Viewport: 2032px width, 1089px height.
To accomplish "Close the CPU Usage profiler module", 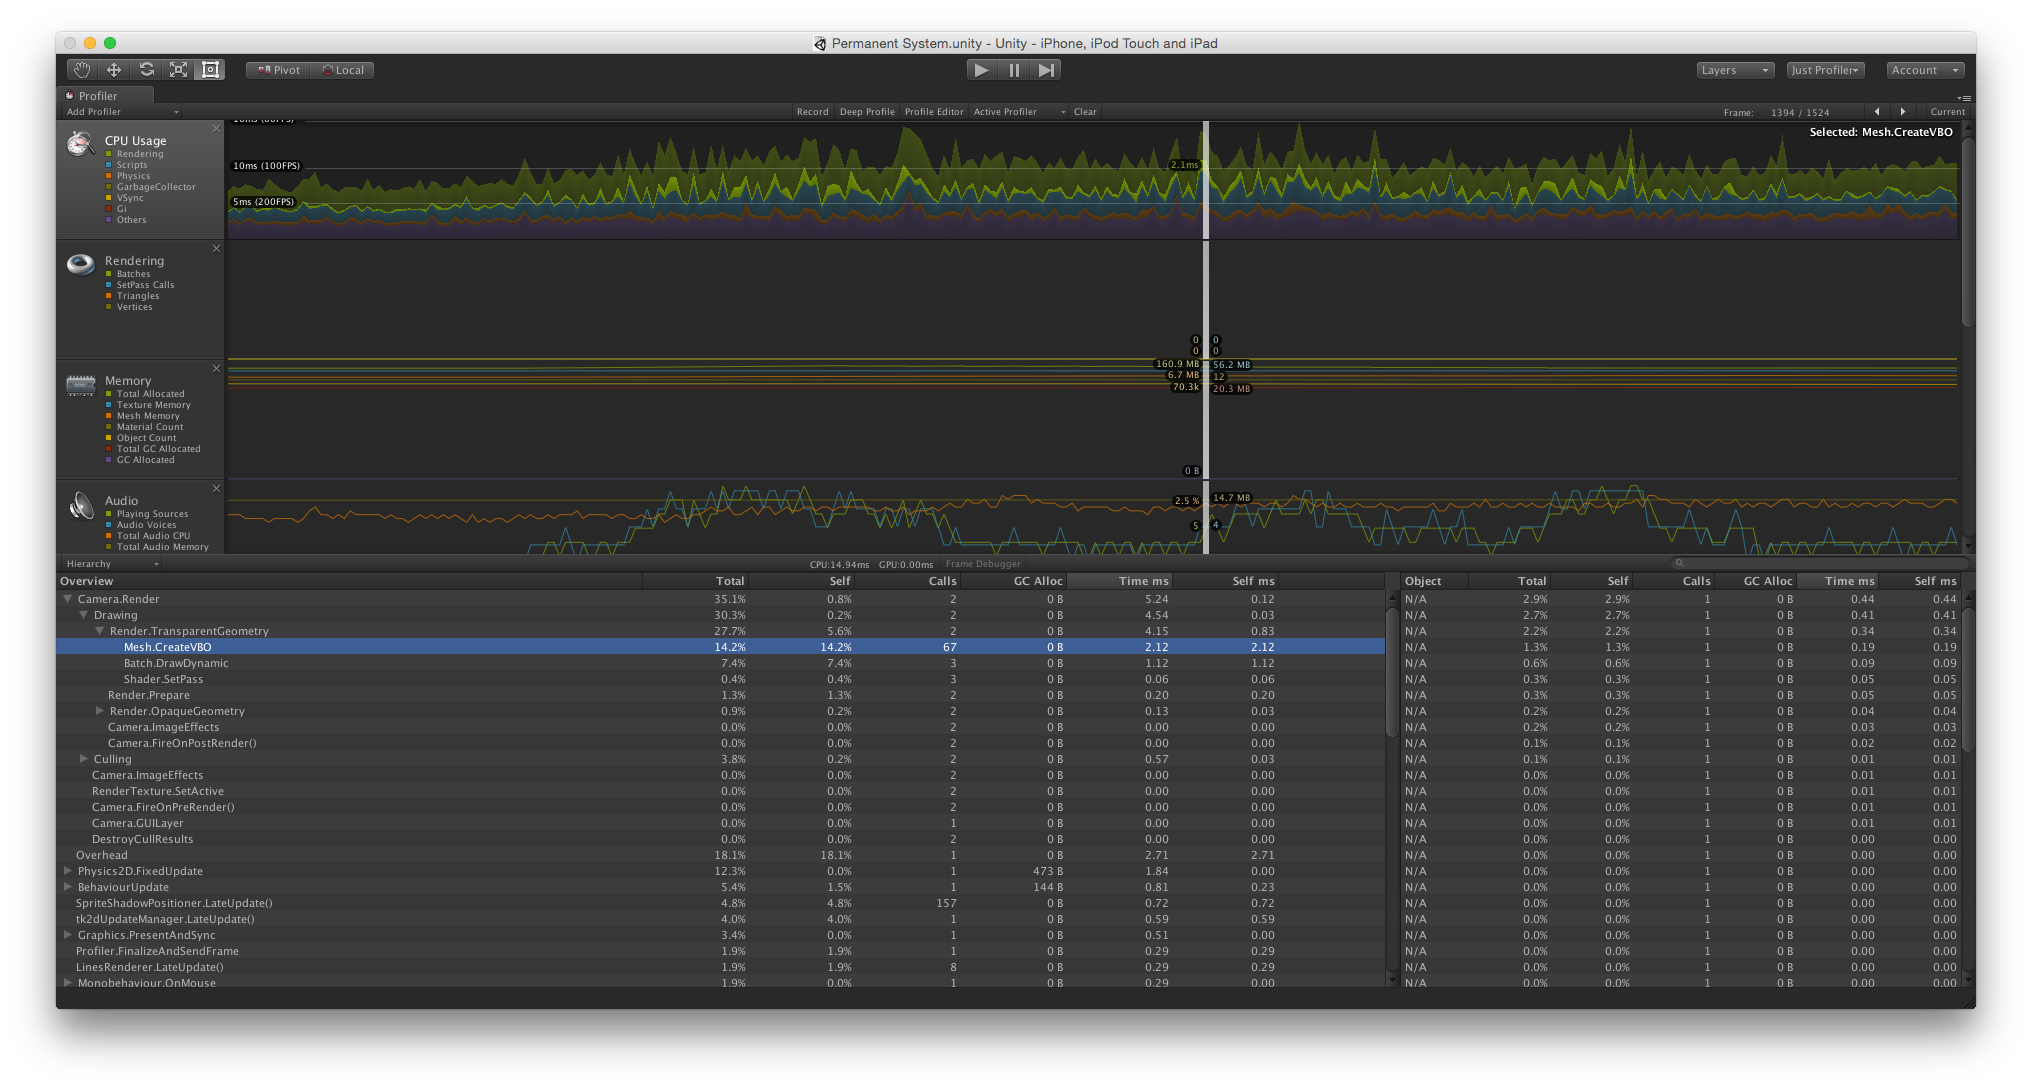I will click(216, 129).
